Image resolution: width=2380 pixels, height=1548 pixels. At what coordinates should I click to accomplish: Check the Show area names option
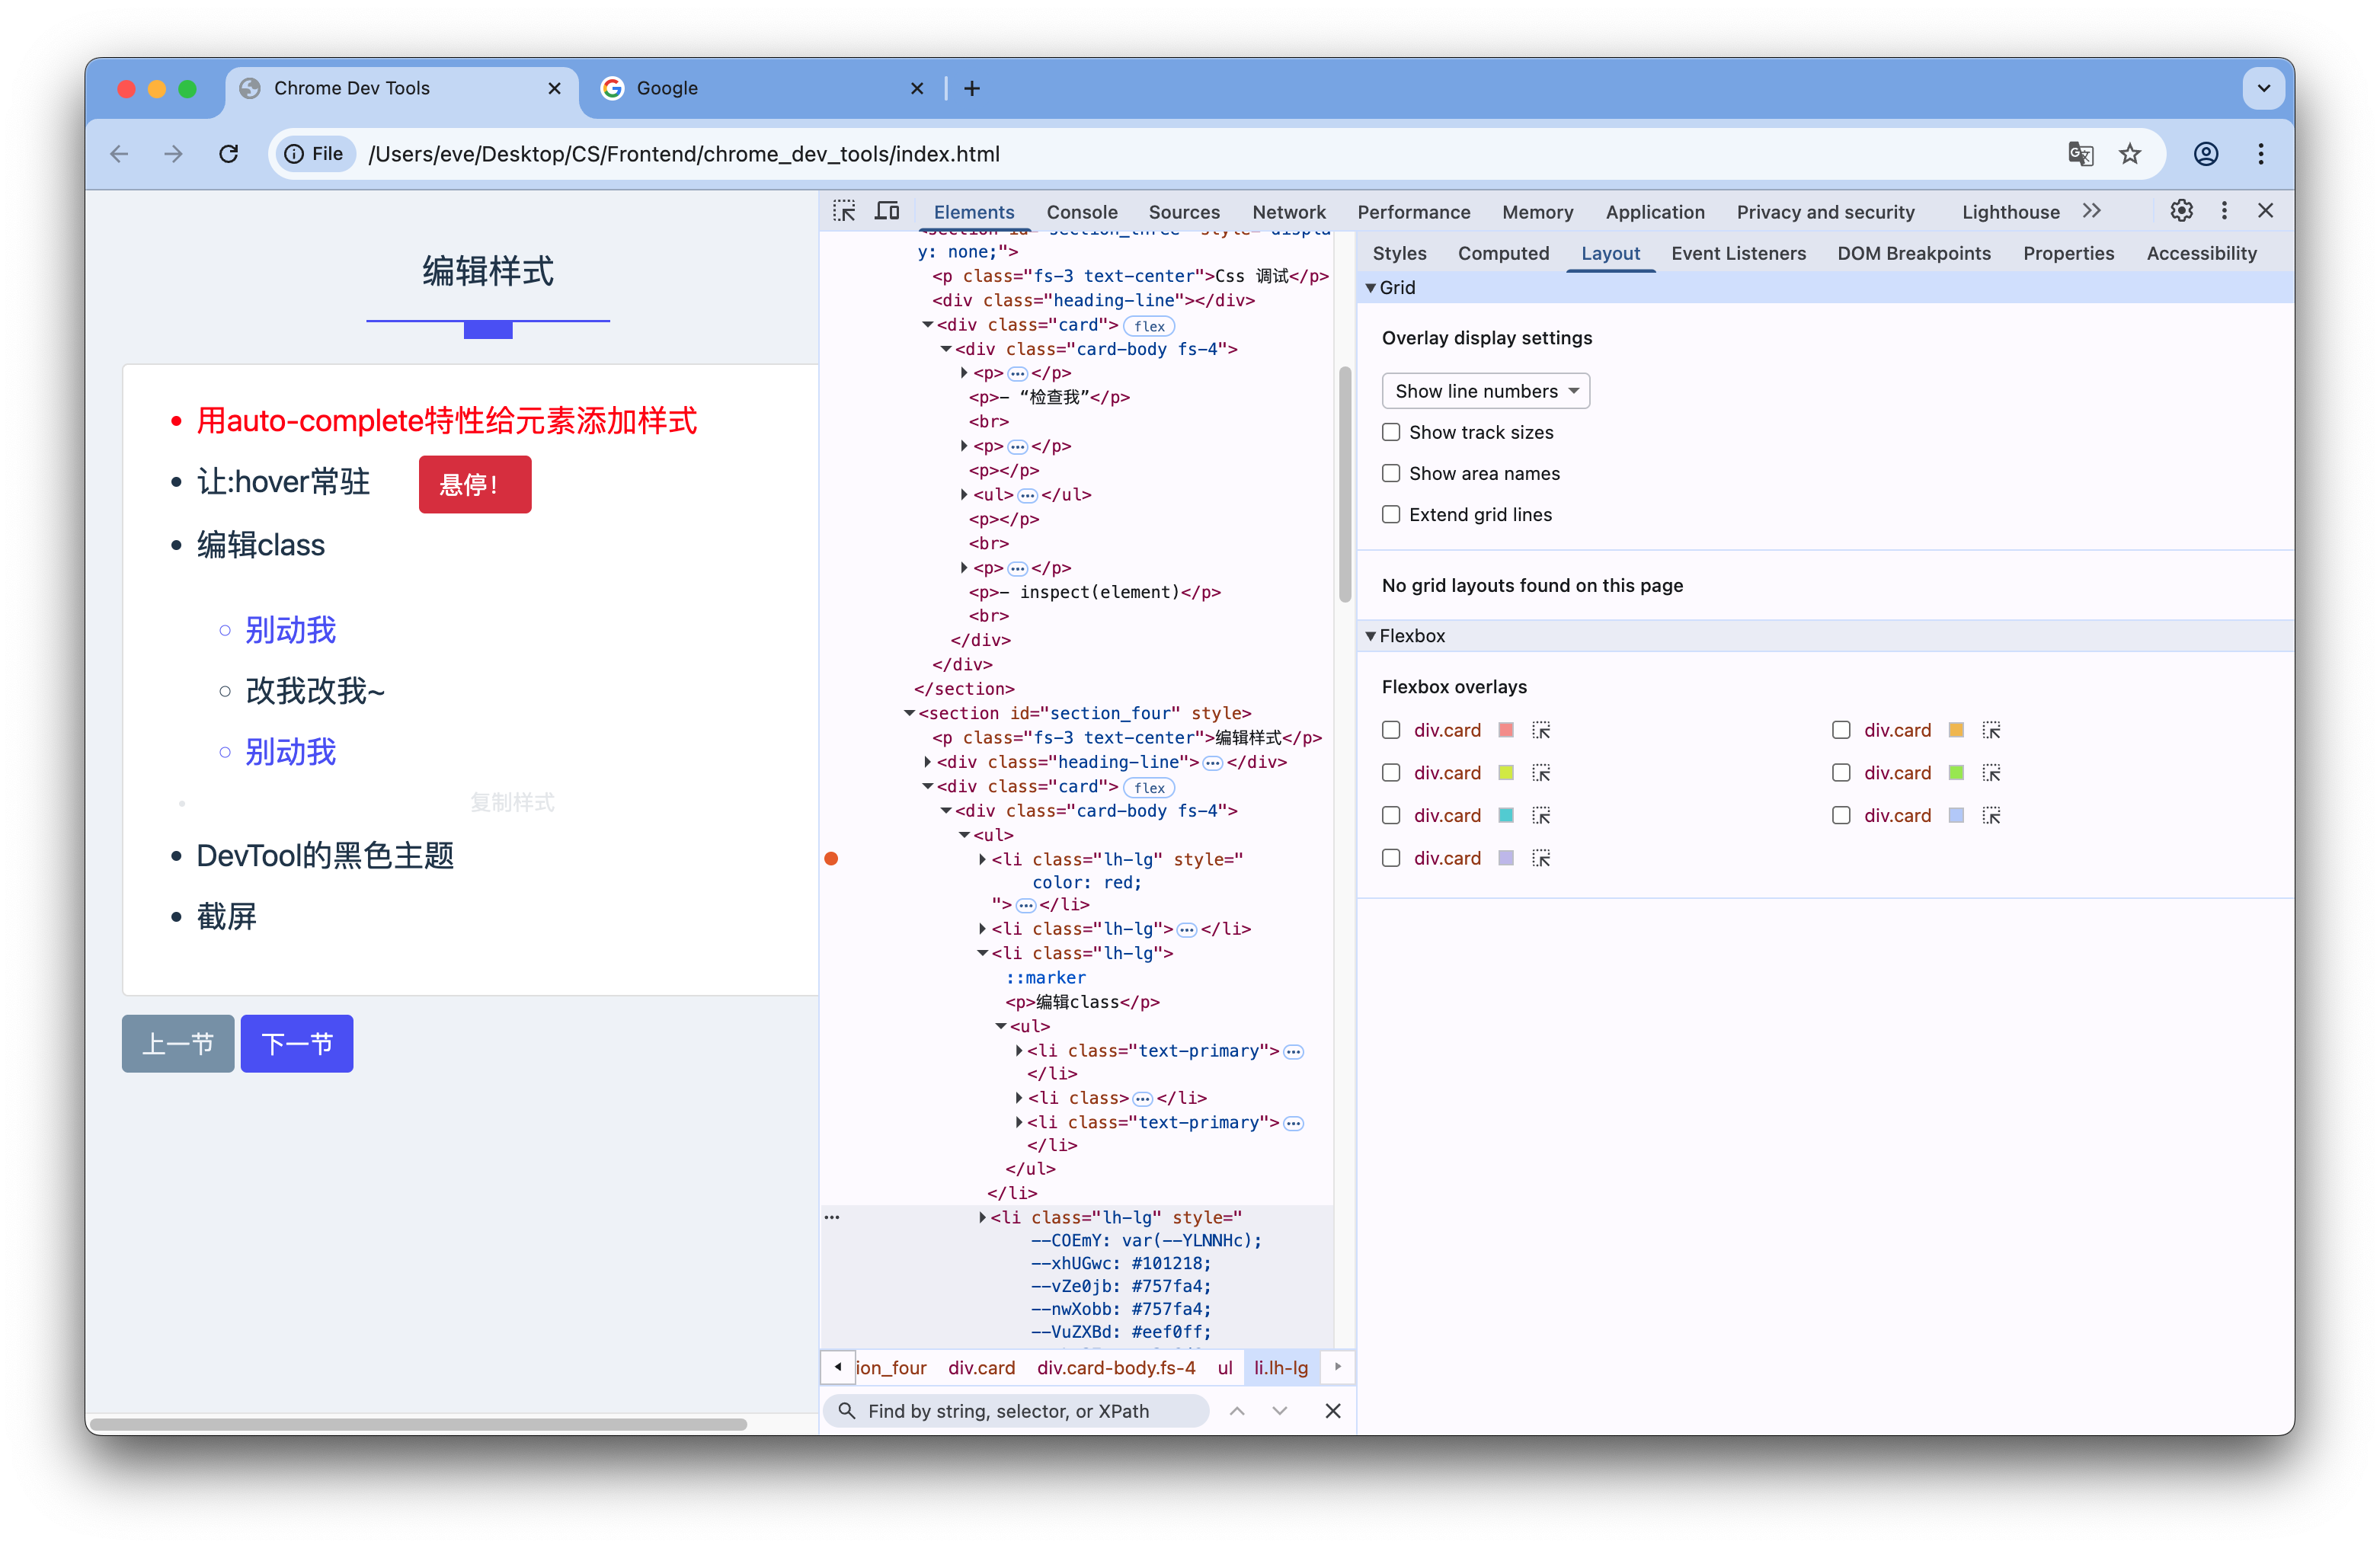coord(1391,473)
